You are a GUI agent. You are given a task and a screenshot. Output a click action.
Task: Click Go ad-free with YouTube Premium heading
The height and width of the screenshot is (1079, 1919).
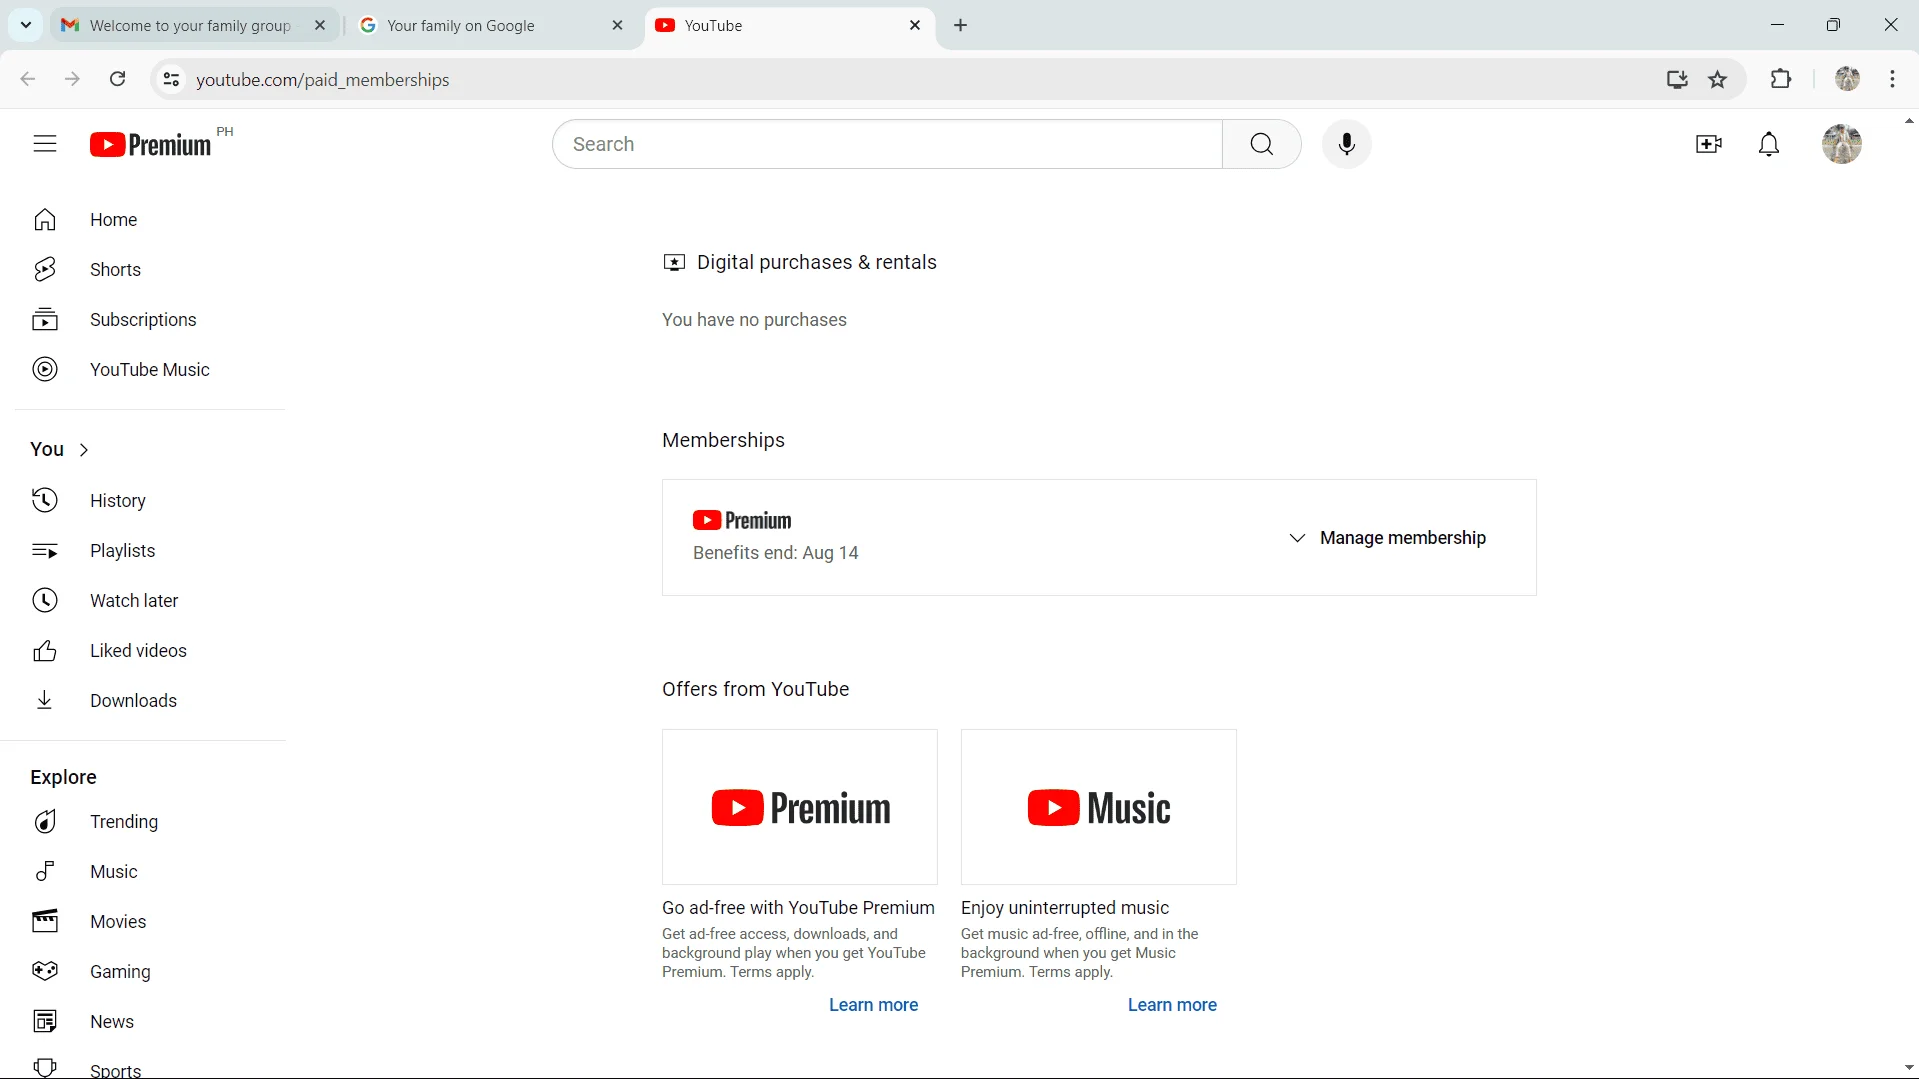coord(798,908)
